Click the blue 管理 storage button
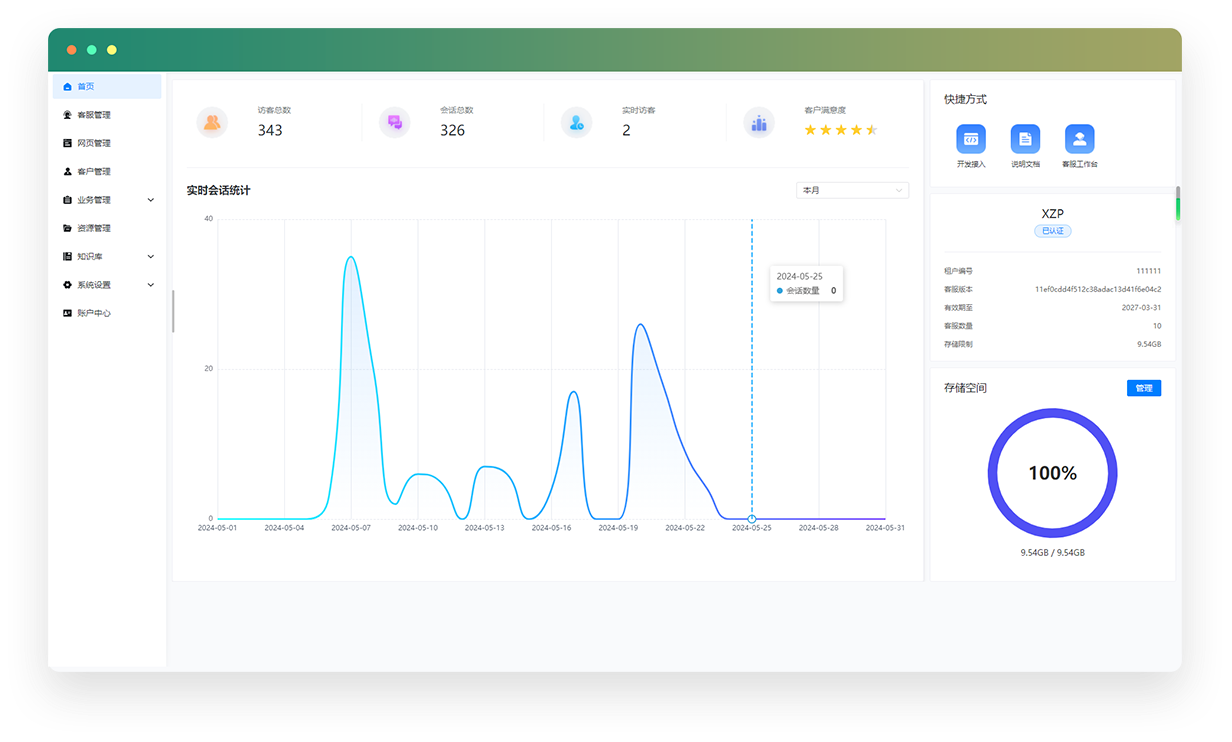Viewport: 1232px width, 742px height. click(1143, 388)
